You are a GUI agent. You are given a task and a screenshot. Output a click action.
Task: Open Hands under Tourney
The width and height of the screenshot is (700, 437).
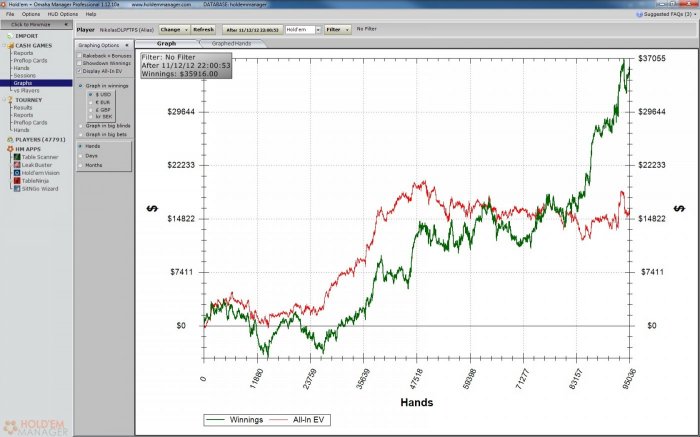coord(21,130)
